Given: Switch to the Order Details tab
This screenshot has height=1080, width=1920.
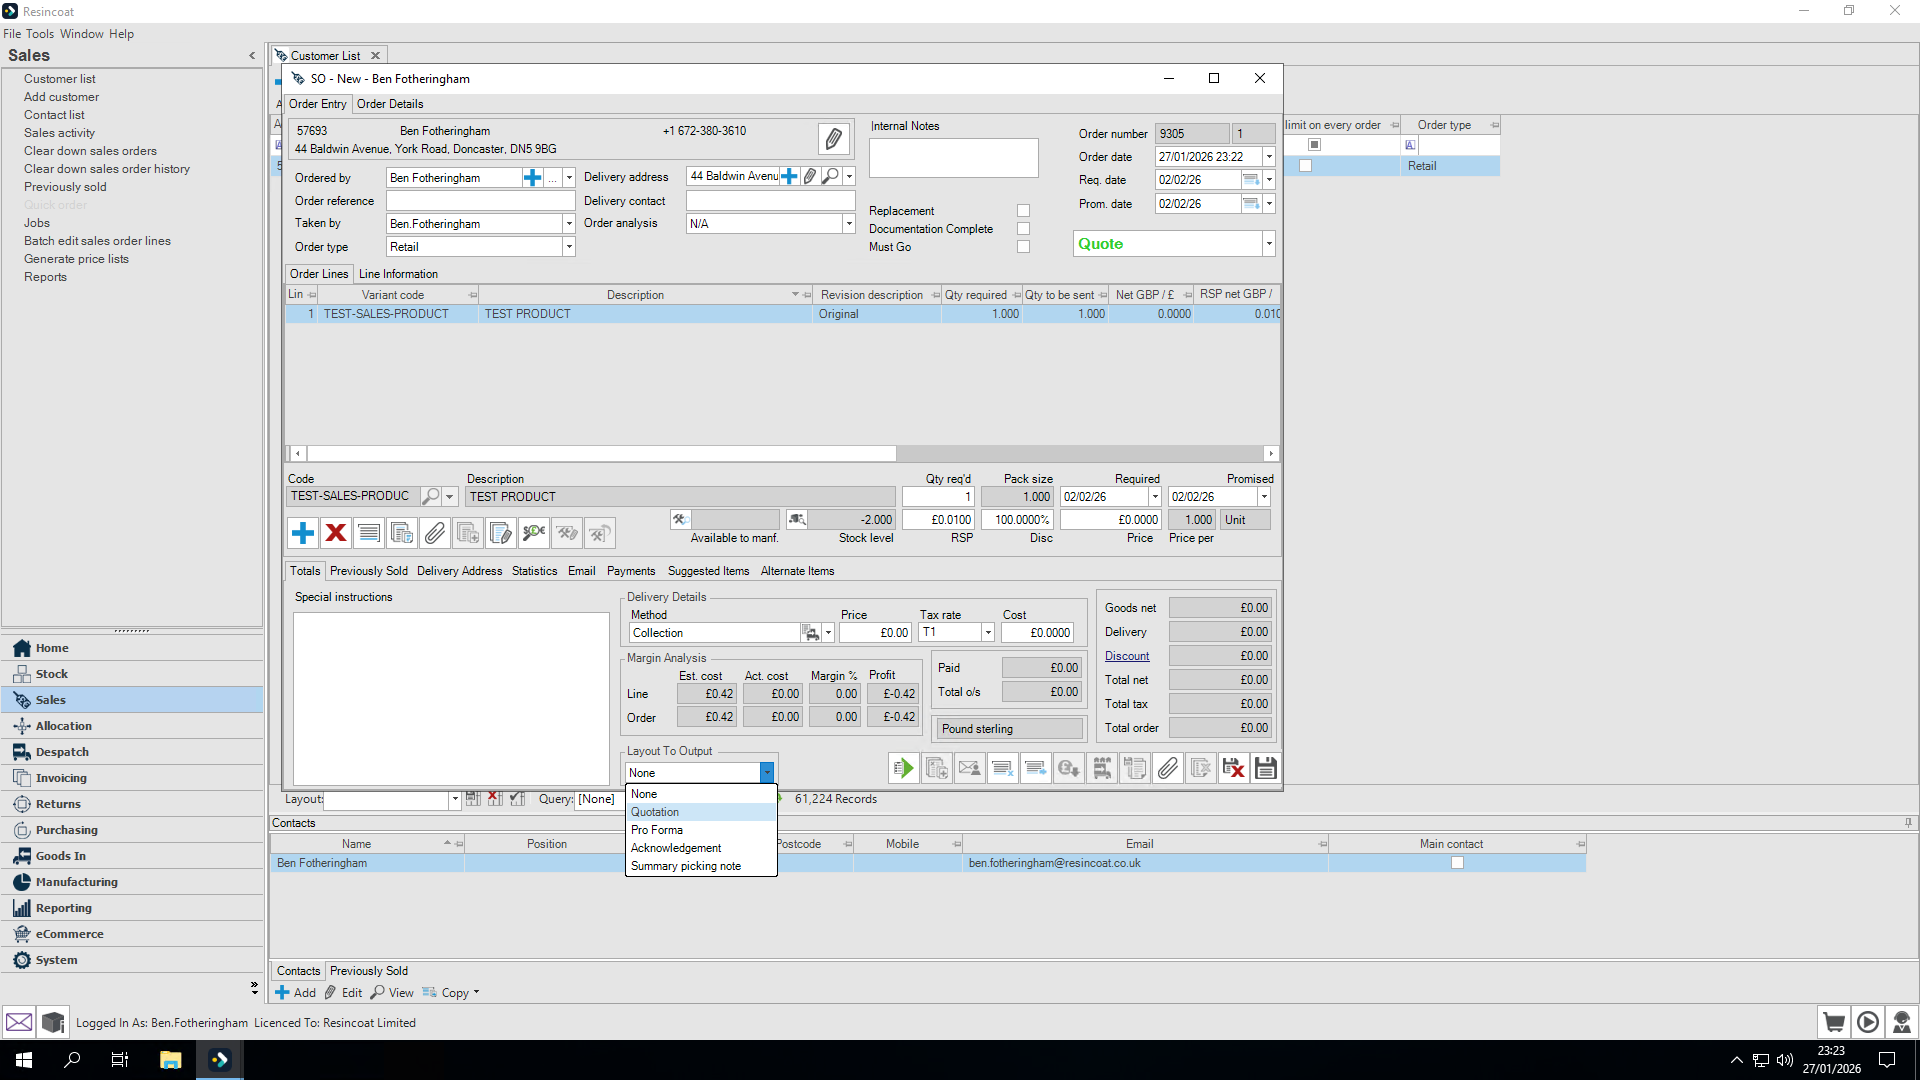Looking at the screenshot, I should [390, 104].
